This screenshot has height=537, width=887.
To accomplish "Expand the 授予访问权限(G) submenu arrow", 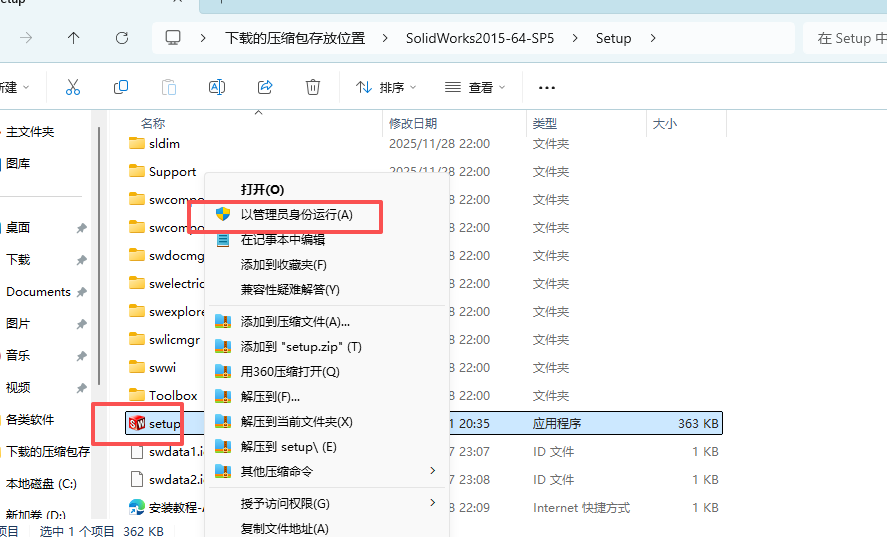I will [433, 502].
